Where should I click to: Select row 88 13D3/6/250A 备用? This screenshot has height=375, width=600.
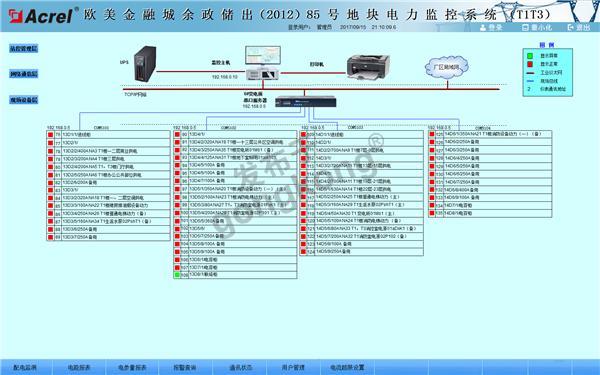[x=109, y=229]
